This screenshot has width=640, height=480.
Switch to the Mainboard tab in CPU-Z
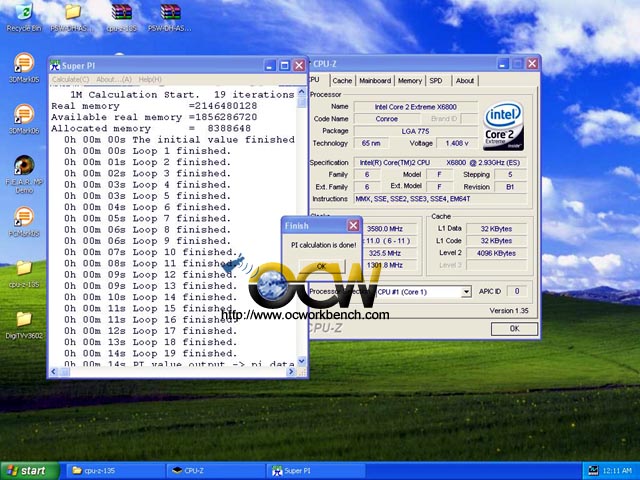click(x=375, y=80)
